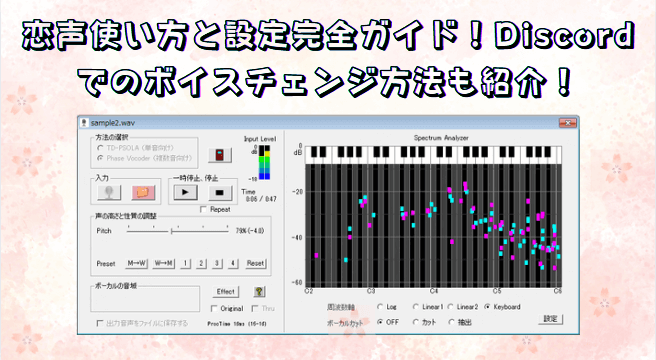The image size is (656, 360).
Task: Click the Time 0:06 / 0:47 readout
Action: click(259, 195)
